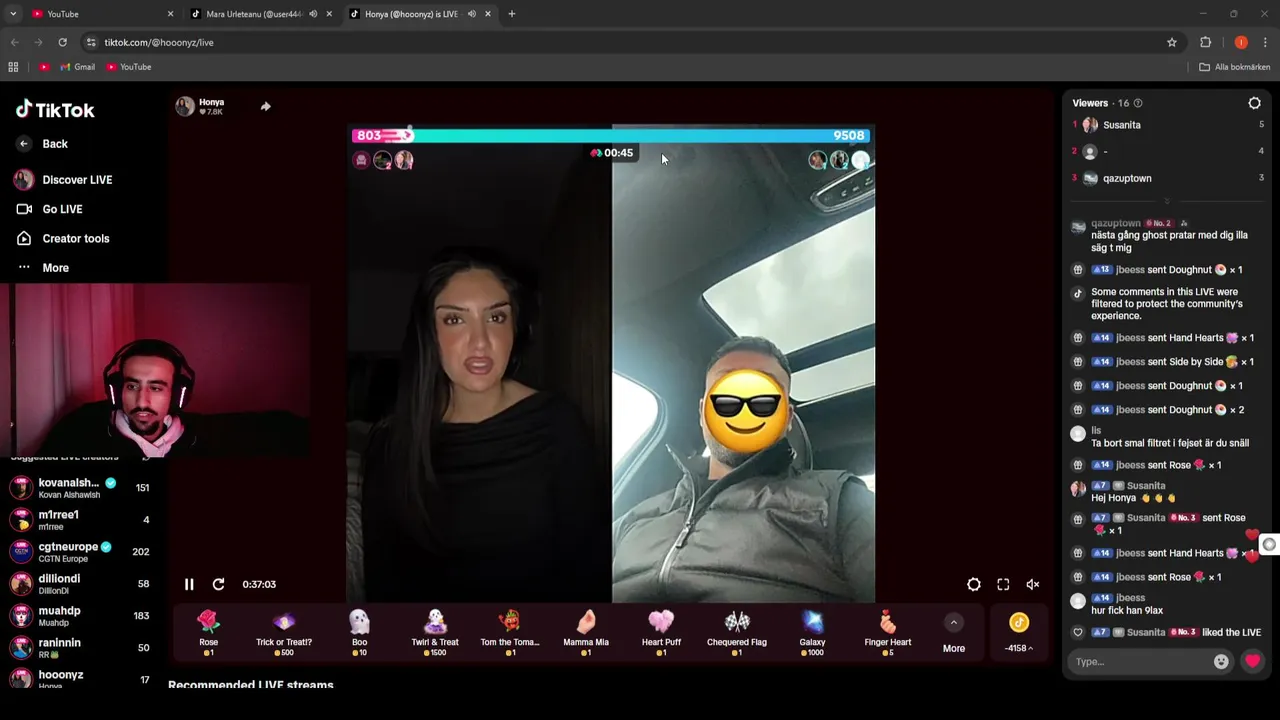Send the Finger Heart gift
The width and height of the screenshot is (1280, 720).
[x=888, y=633]
